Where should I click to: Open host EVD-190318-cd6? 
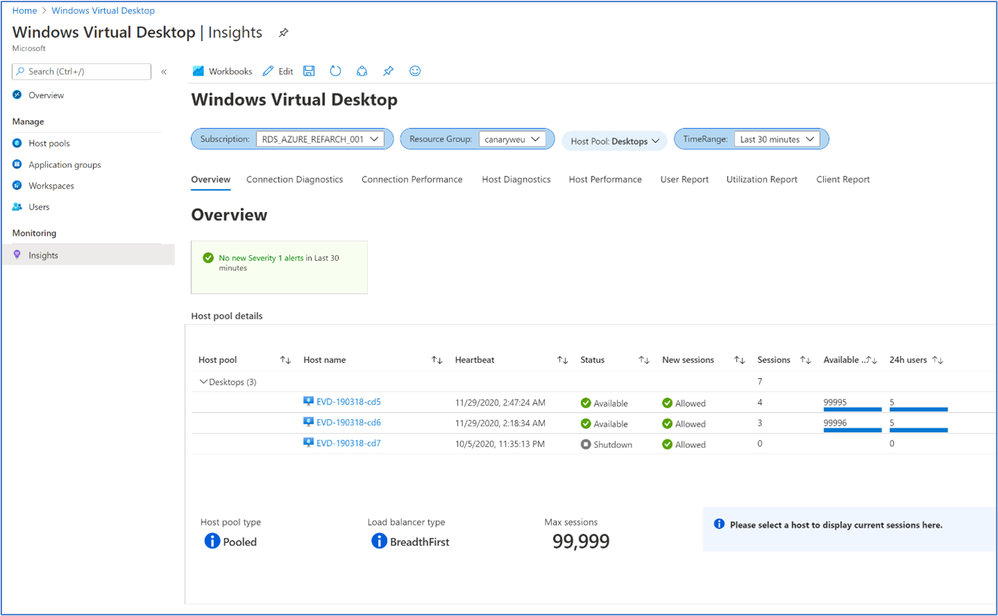[x=349, y=423]
